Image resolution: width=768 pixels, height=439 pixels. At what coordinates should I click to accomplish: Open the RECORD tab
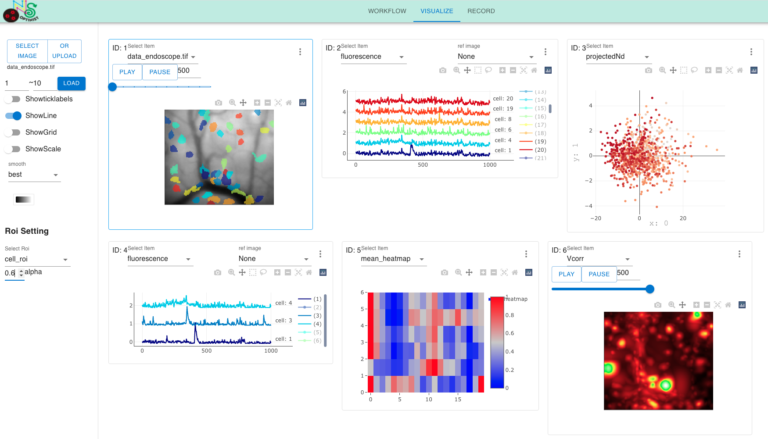(481, 11)
